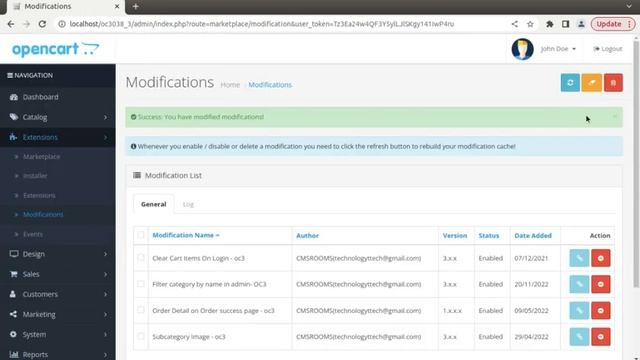The width and height of the screenshot is (640, 360).
Task: Check the Clear Cart Items On Login row
Action: click(141, 258)
